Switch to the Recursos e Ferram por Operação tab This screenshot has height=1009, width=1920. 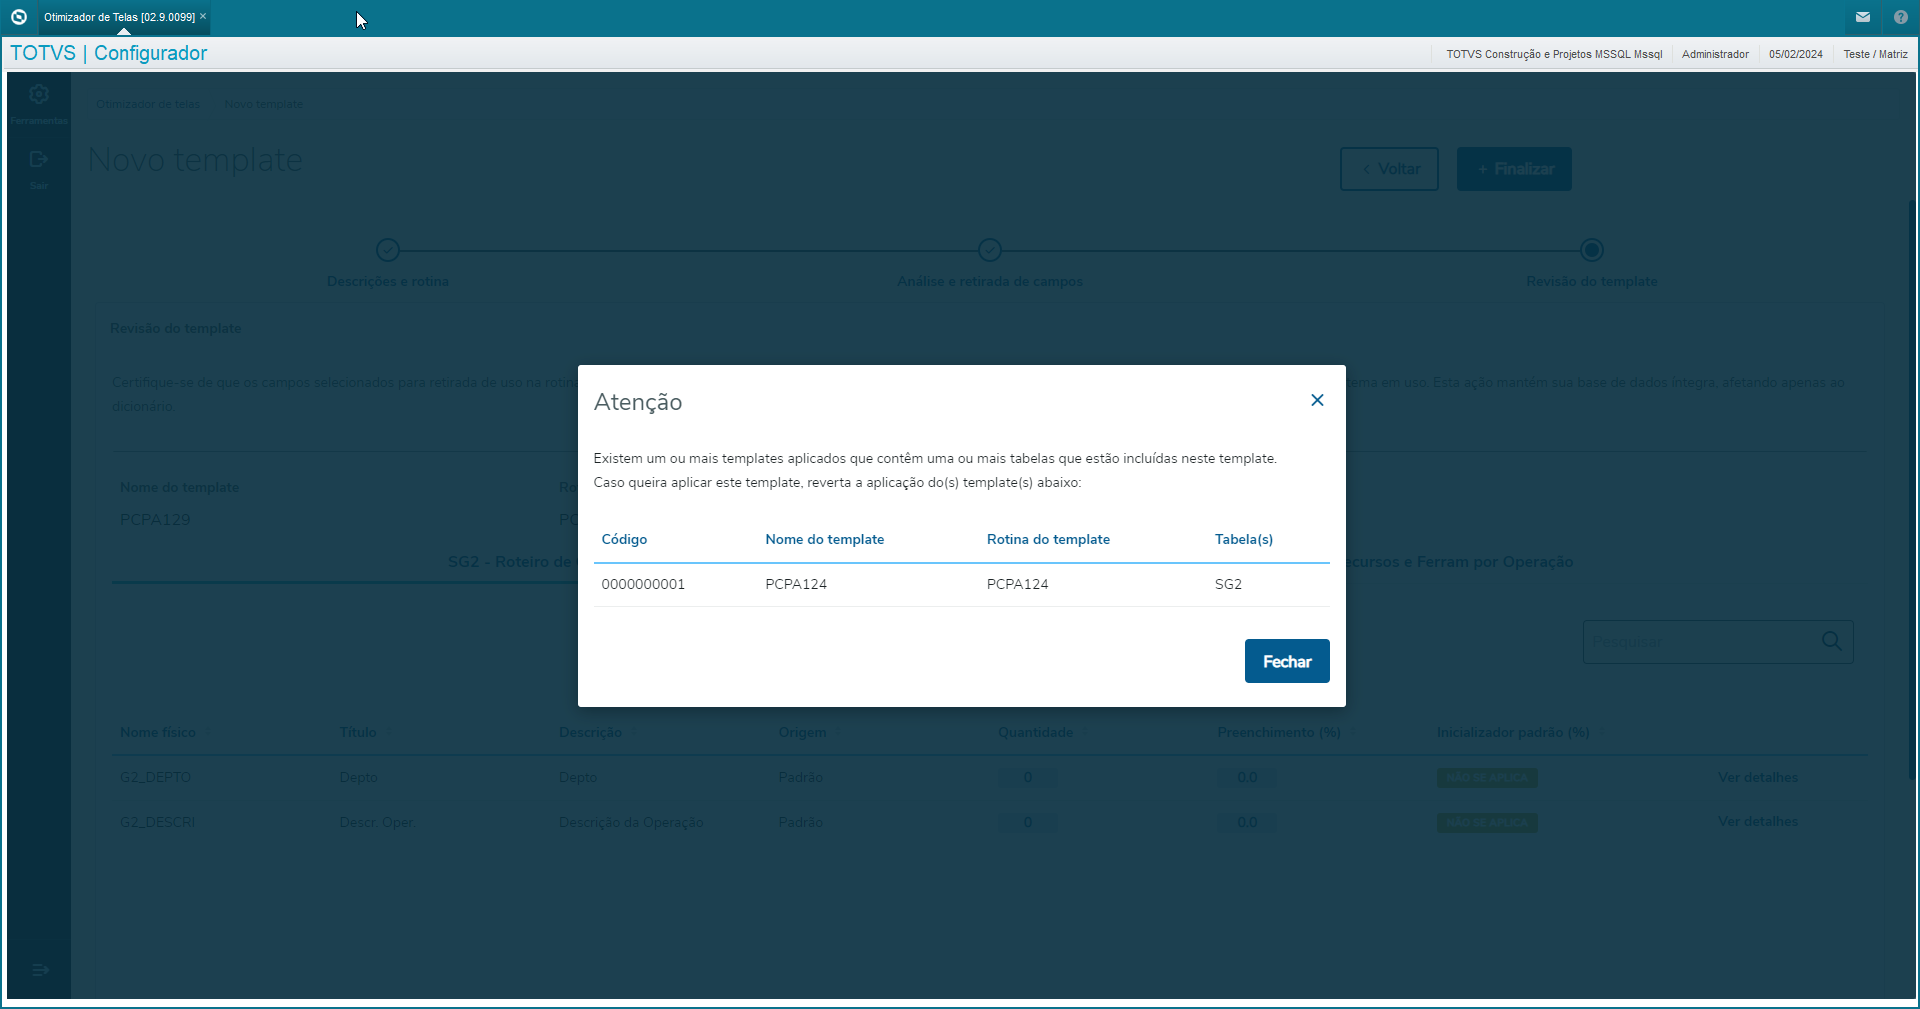click(x=1460, y=562)
